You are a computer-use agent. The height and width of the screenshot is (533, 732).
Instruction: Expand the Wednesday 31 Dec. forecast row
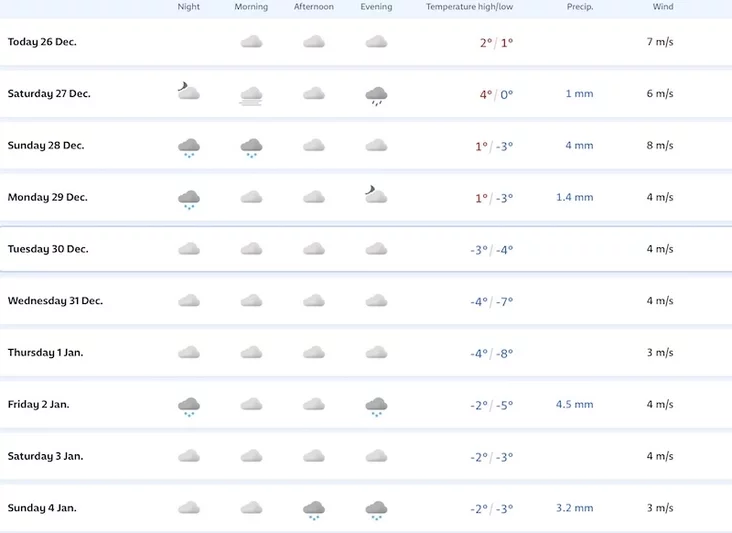tap(55, 301)
